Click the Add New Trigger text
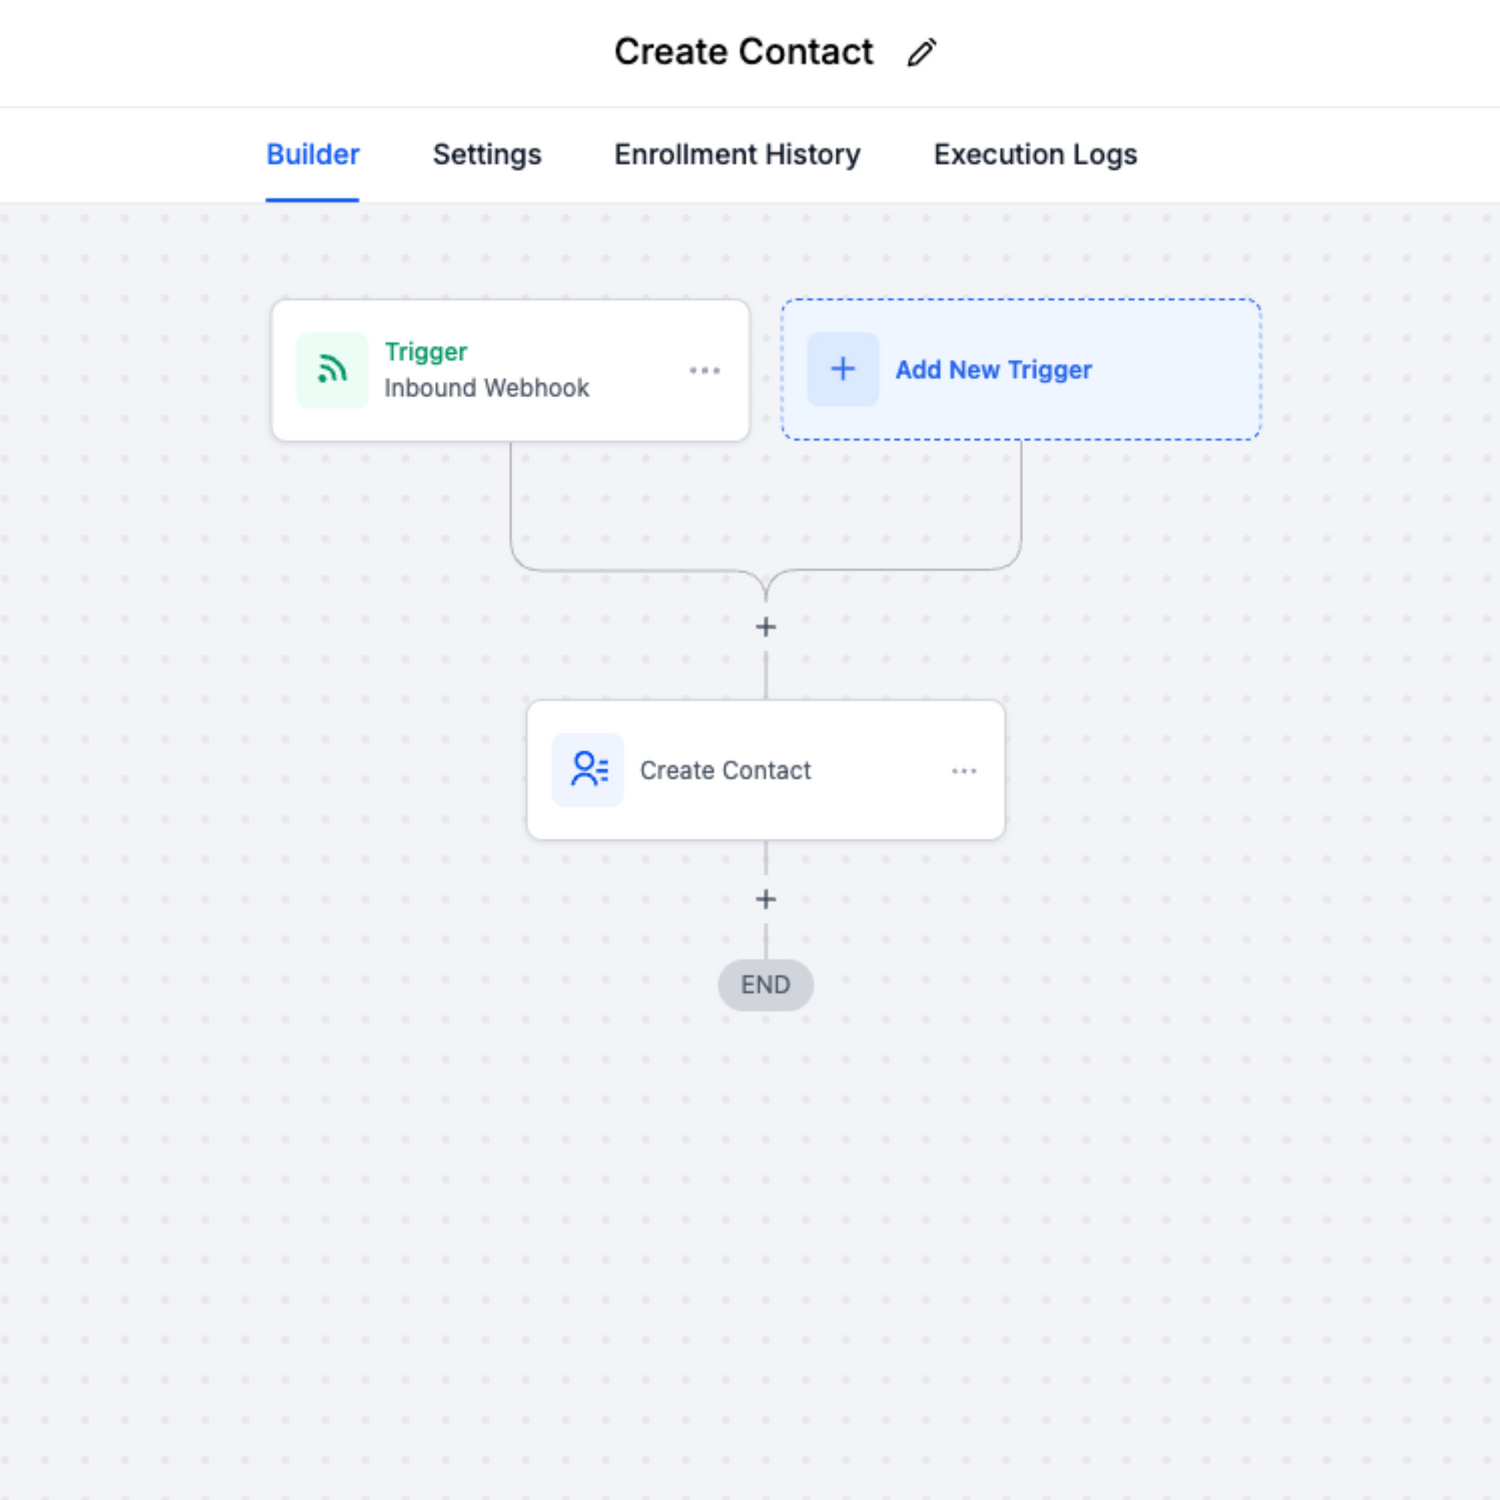 (993, 370)
